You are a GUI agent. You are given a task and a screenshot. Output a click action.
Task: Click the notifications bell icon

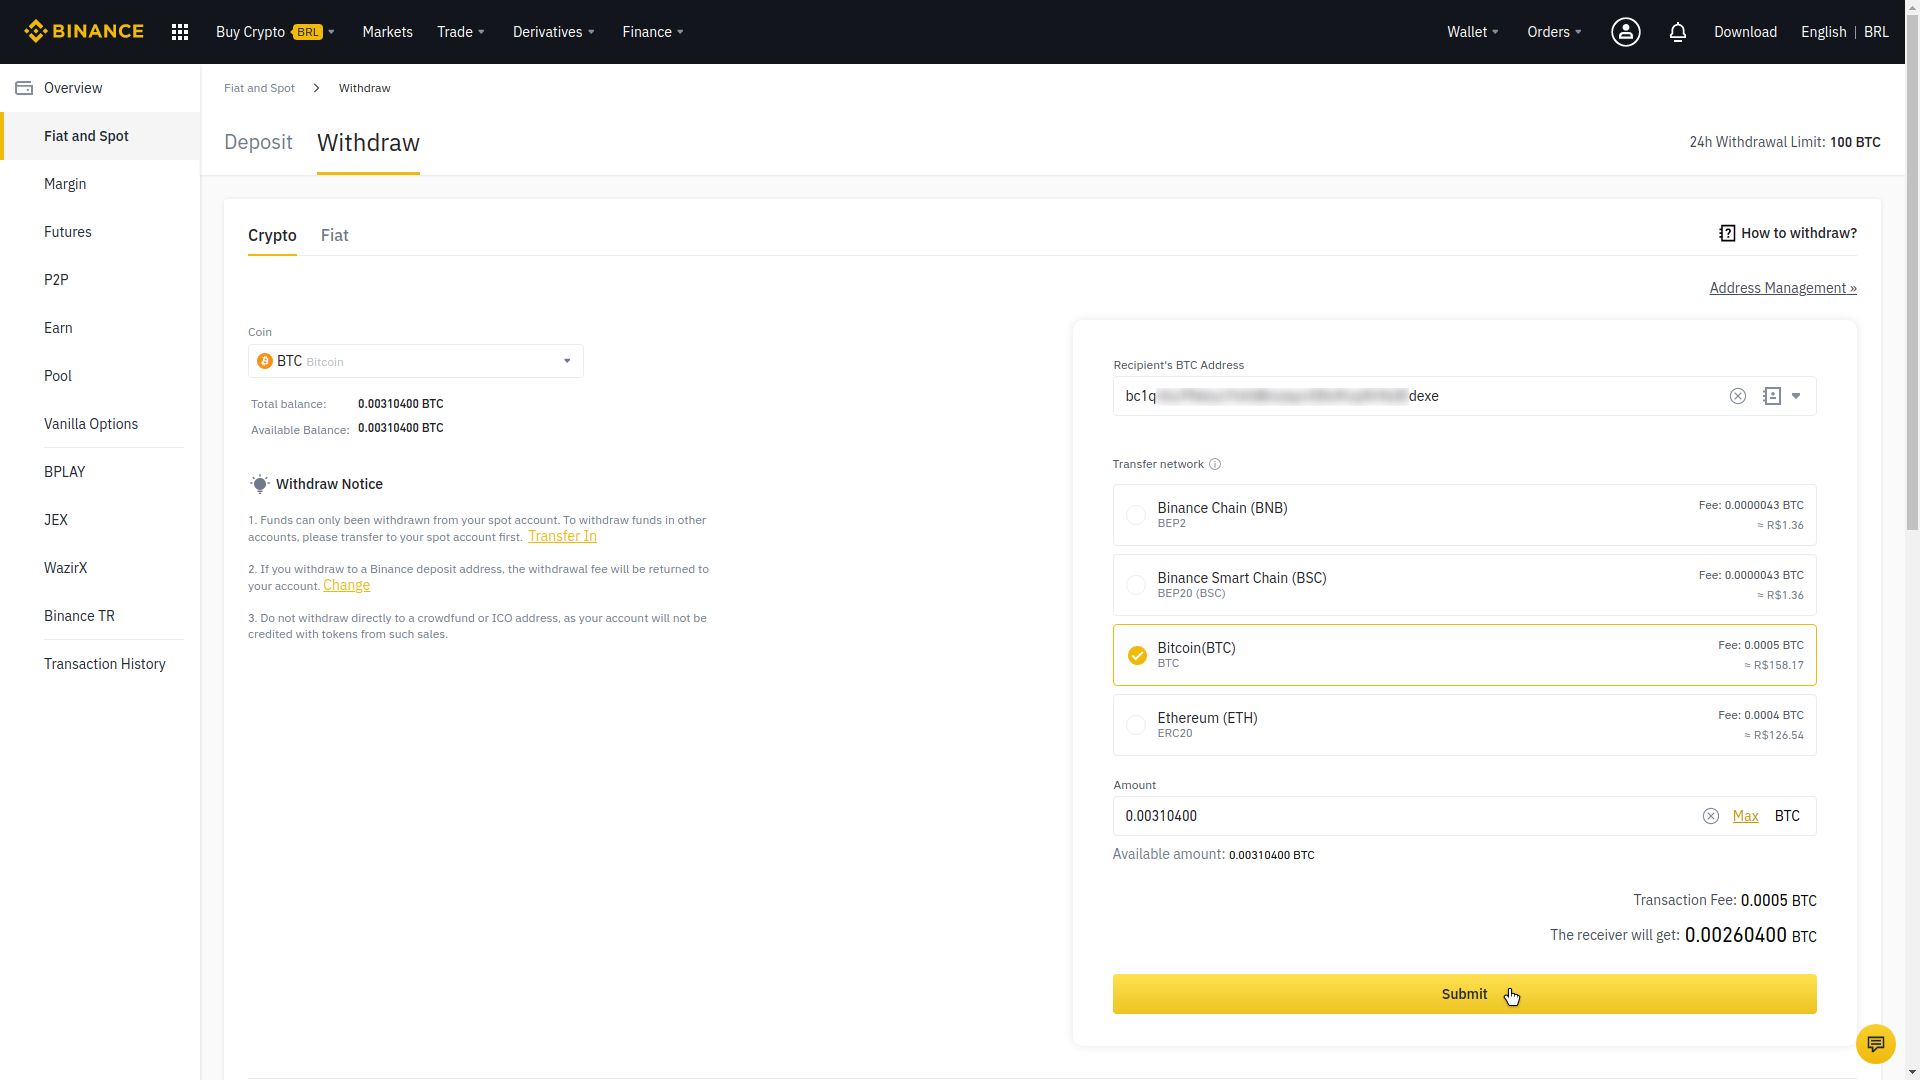(x=1677, y=32)
